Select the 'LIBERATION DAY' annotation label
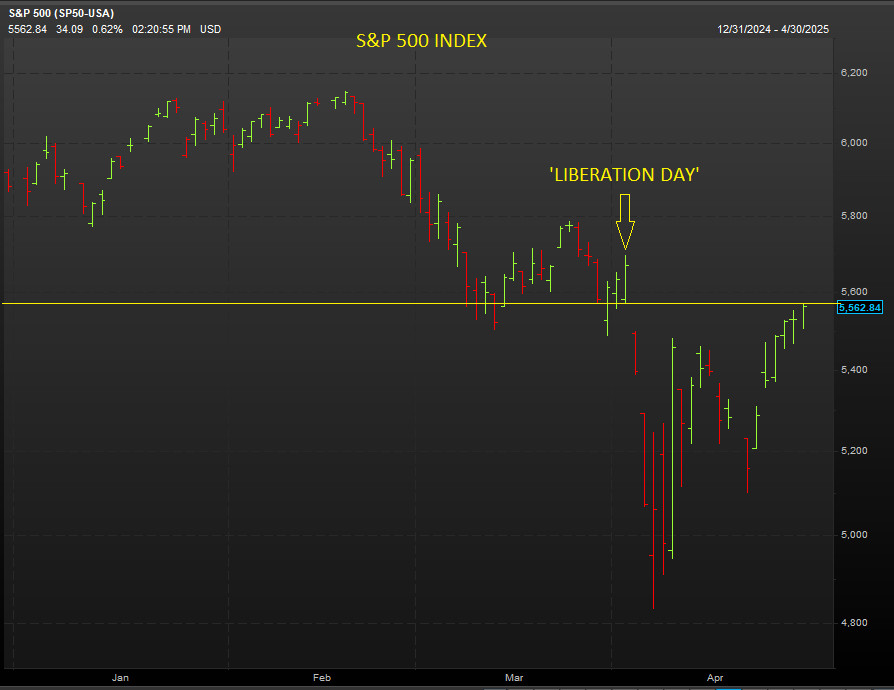Viewport: 894px width, 690px height. pos(624,174)
